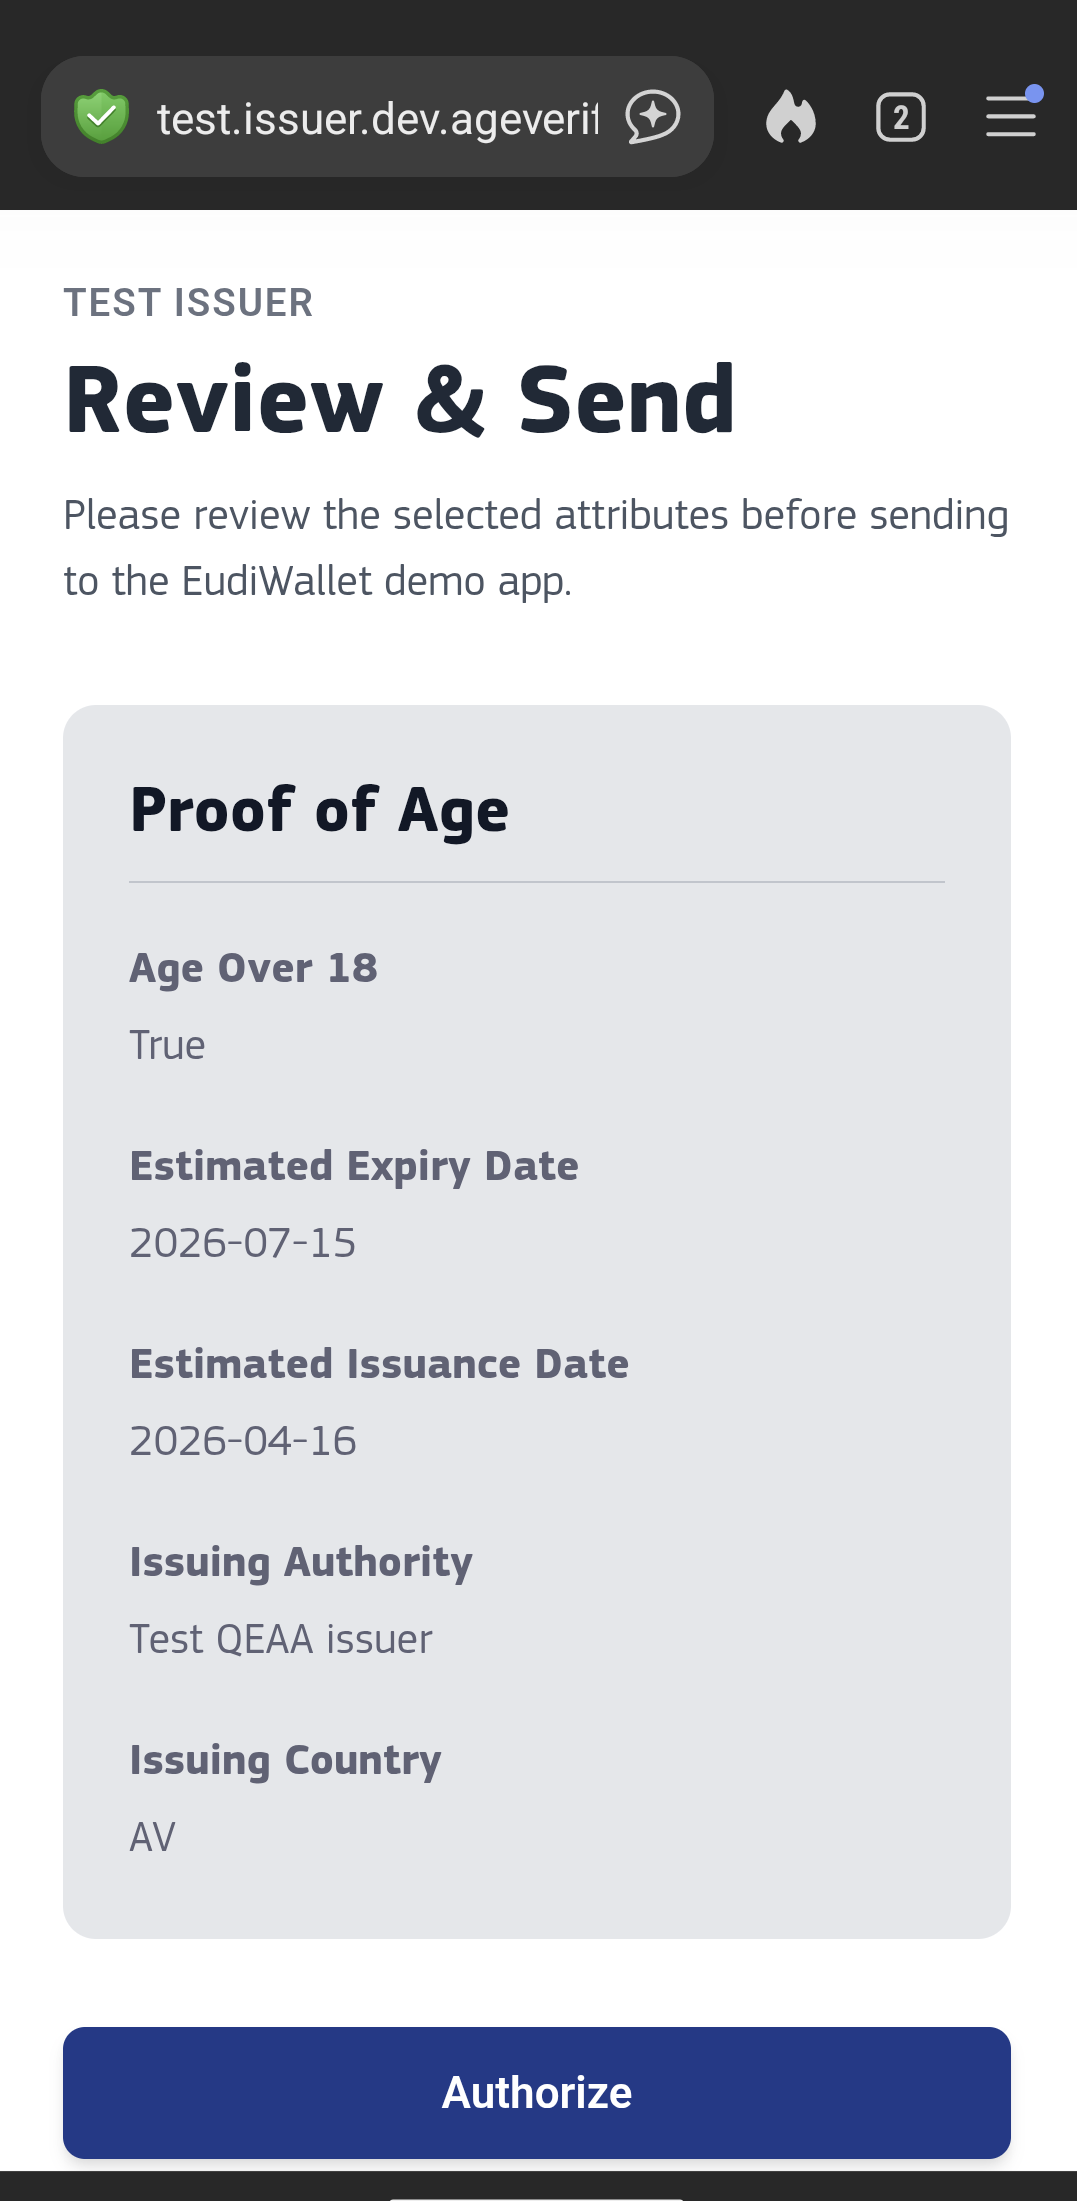Click the expiry date 2026-07-15
The width and height of the screenshot is (1077, 2201).
243,1243
